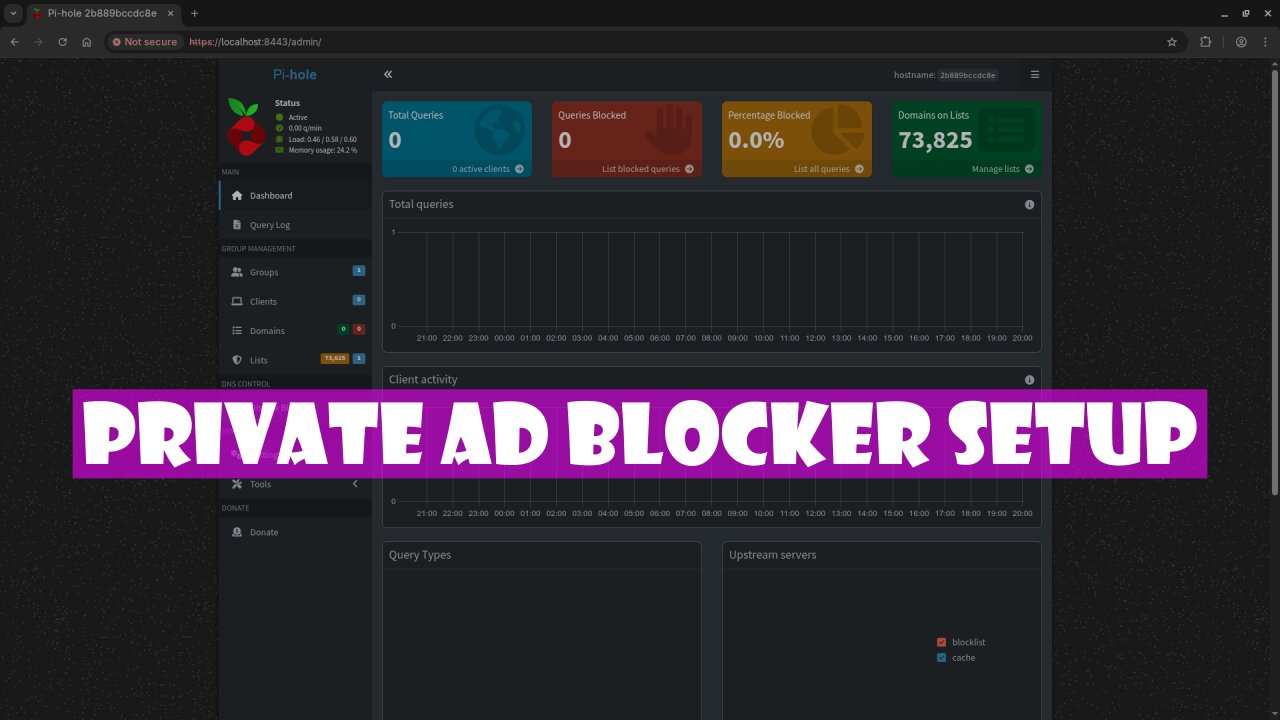1280x720 pixels.
Task: Click the 0.0% Percentage Blocked value
Action: [x=756, y=141]
